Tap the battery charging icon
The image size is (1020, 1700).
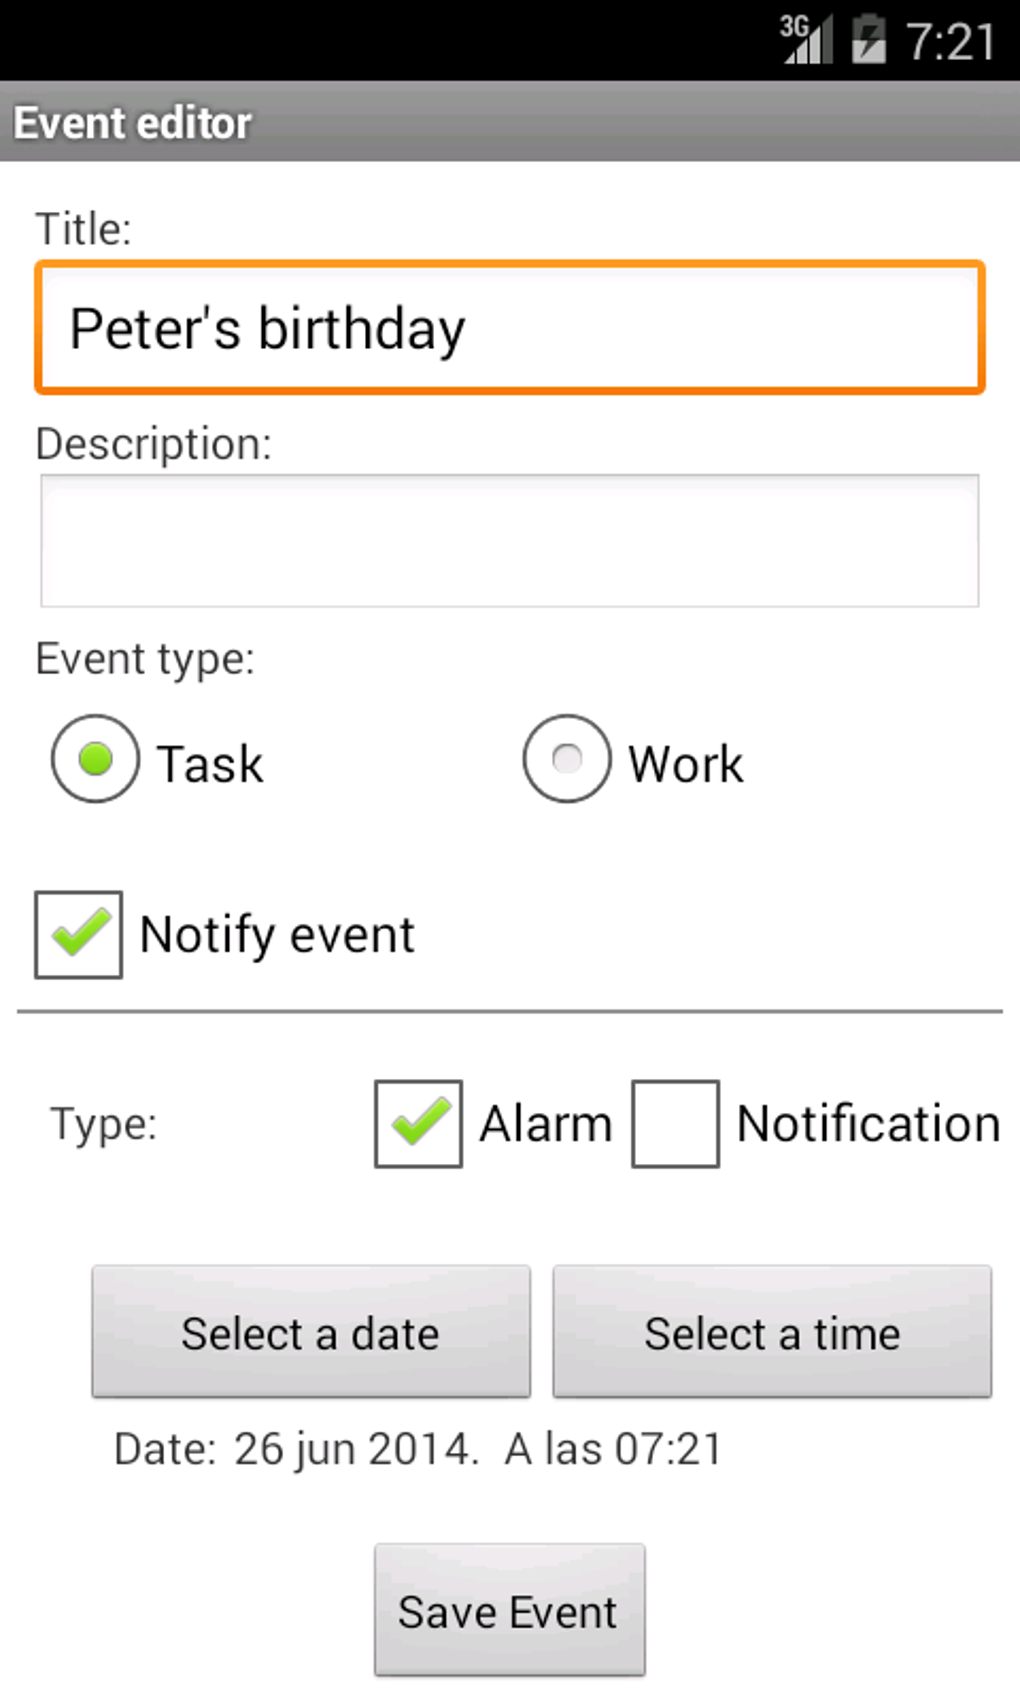pyautogui.click(x=868, y=40)
